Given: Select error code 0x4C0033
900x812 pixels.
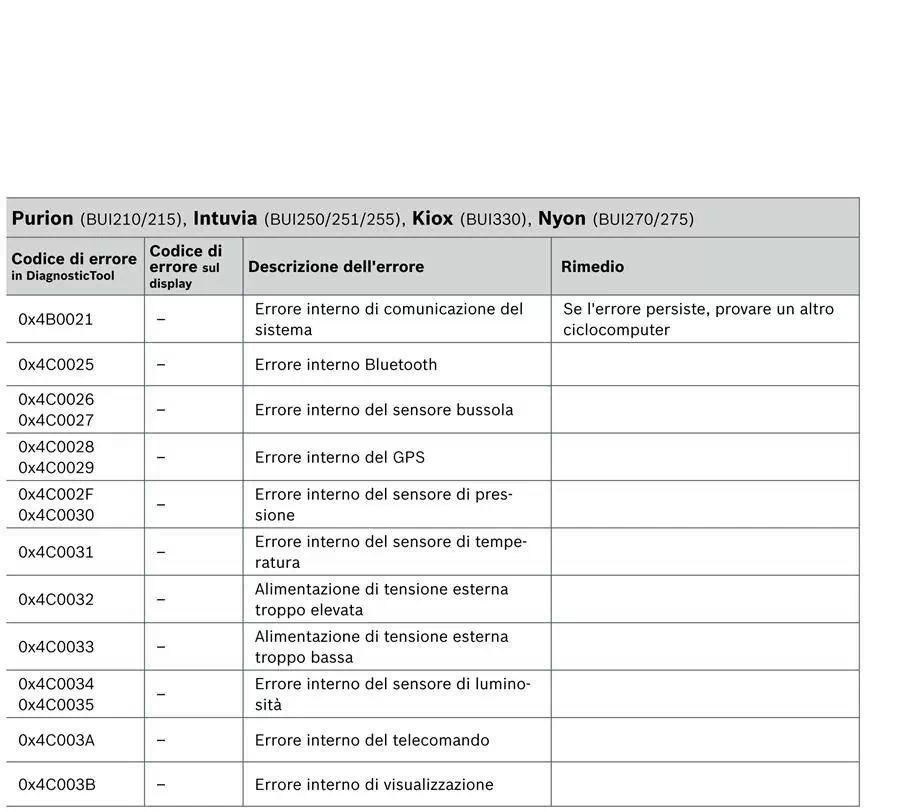Looking at the screenshot, I should (x=56, y=647).
